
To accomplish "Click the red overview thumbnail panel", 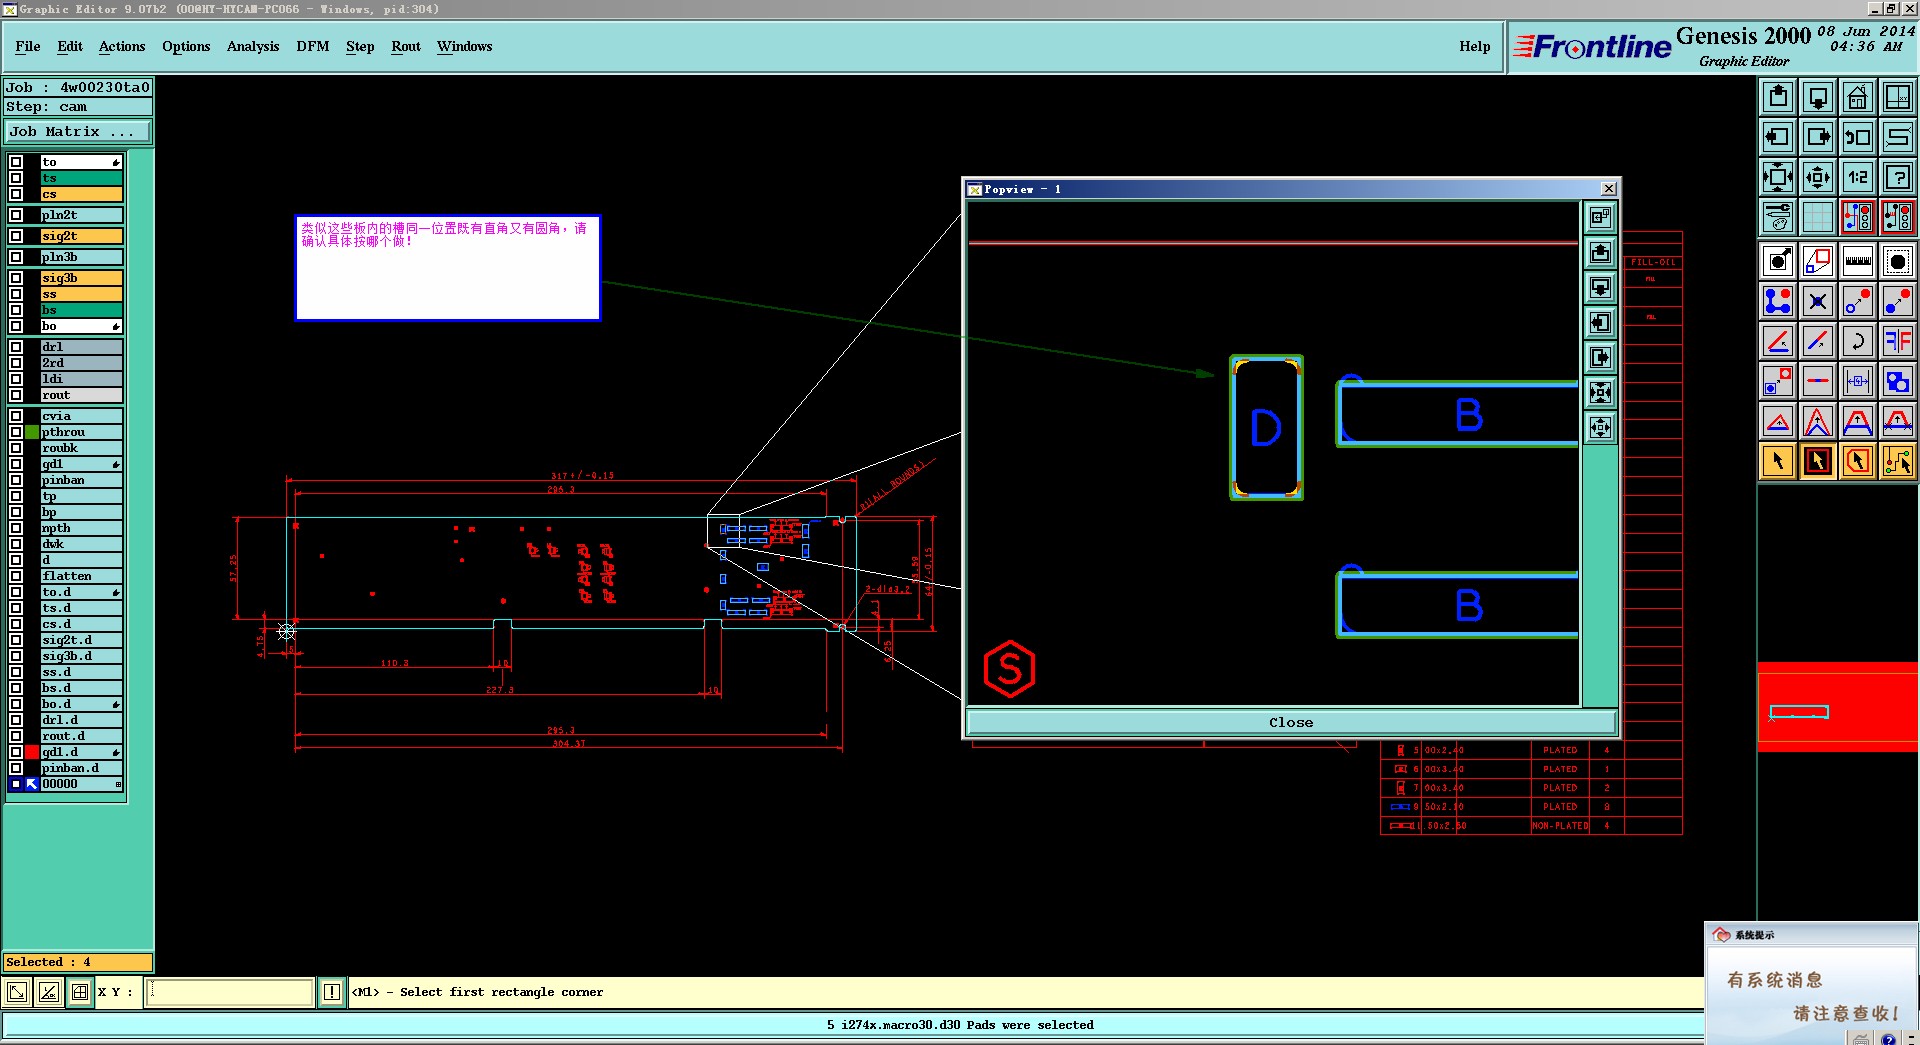I will (1838, 707).
